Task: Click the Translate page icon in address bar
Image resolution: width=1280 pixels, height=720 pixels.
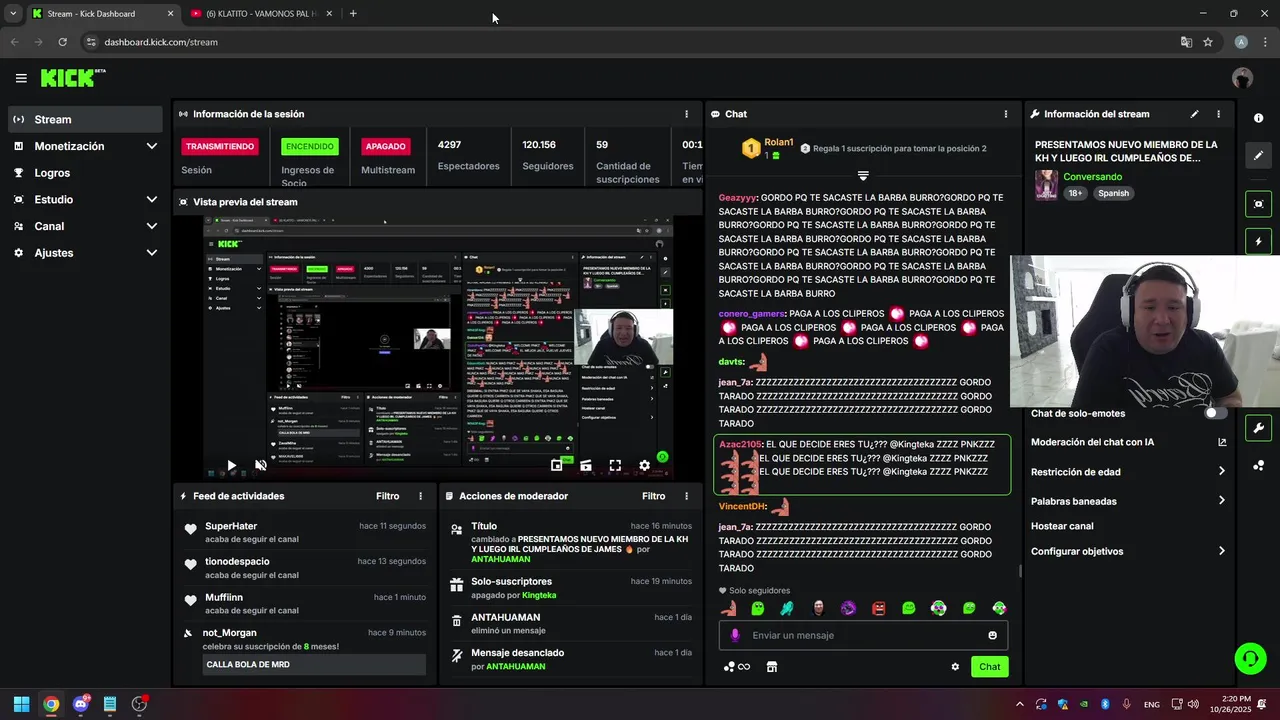Action: coord(1186,42)
